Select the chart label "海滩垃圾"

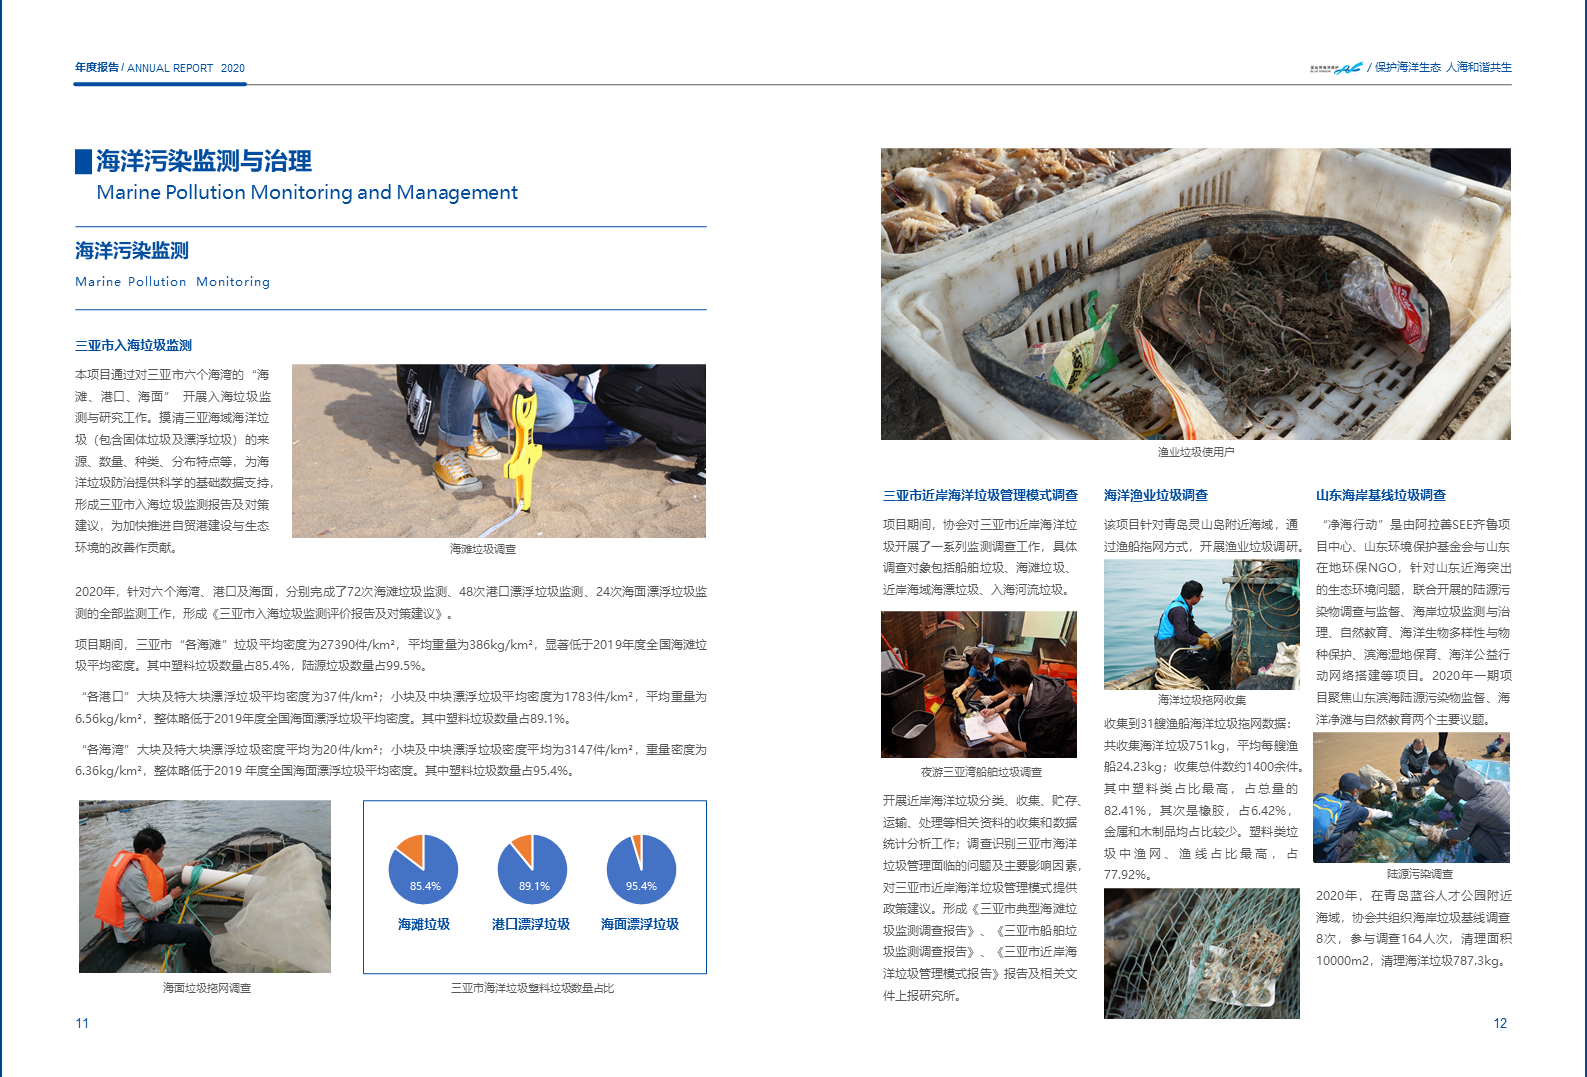(x=424, y=924)
